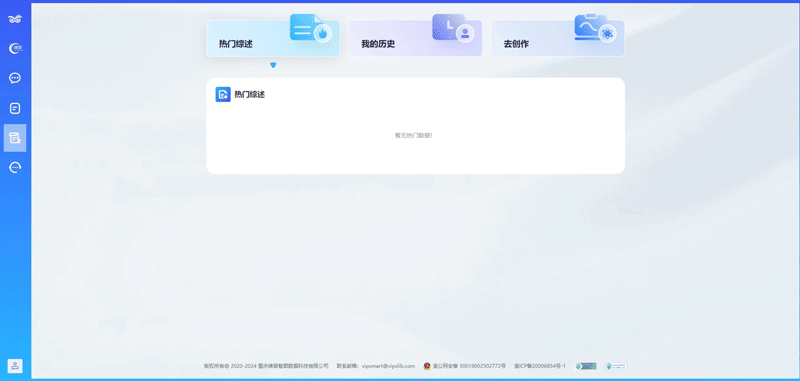
Task: Open the customer service headset sidebar icon
Action: coord(15,167)
